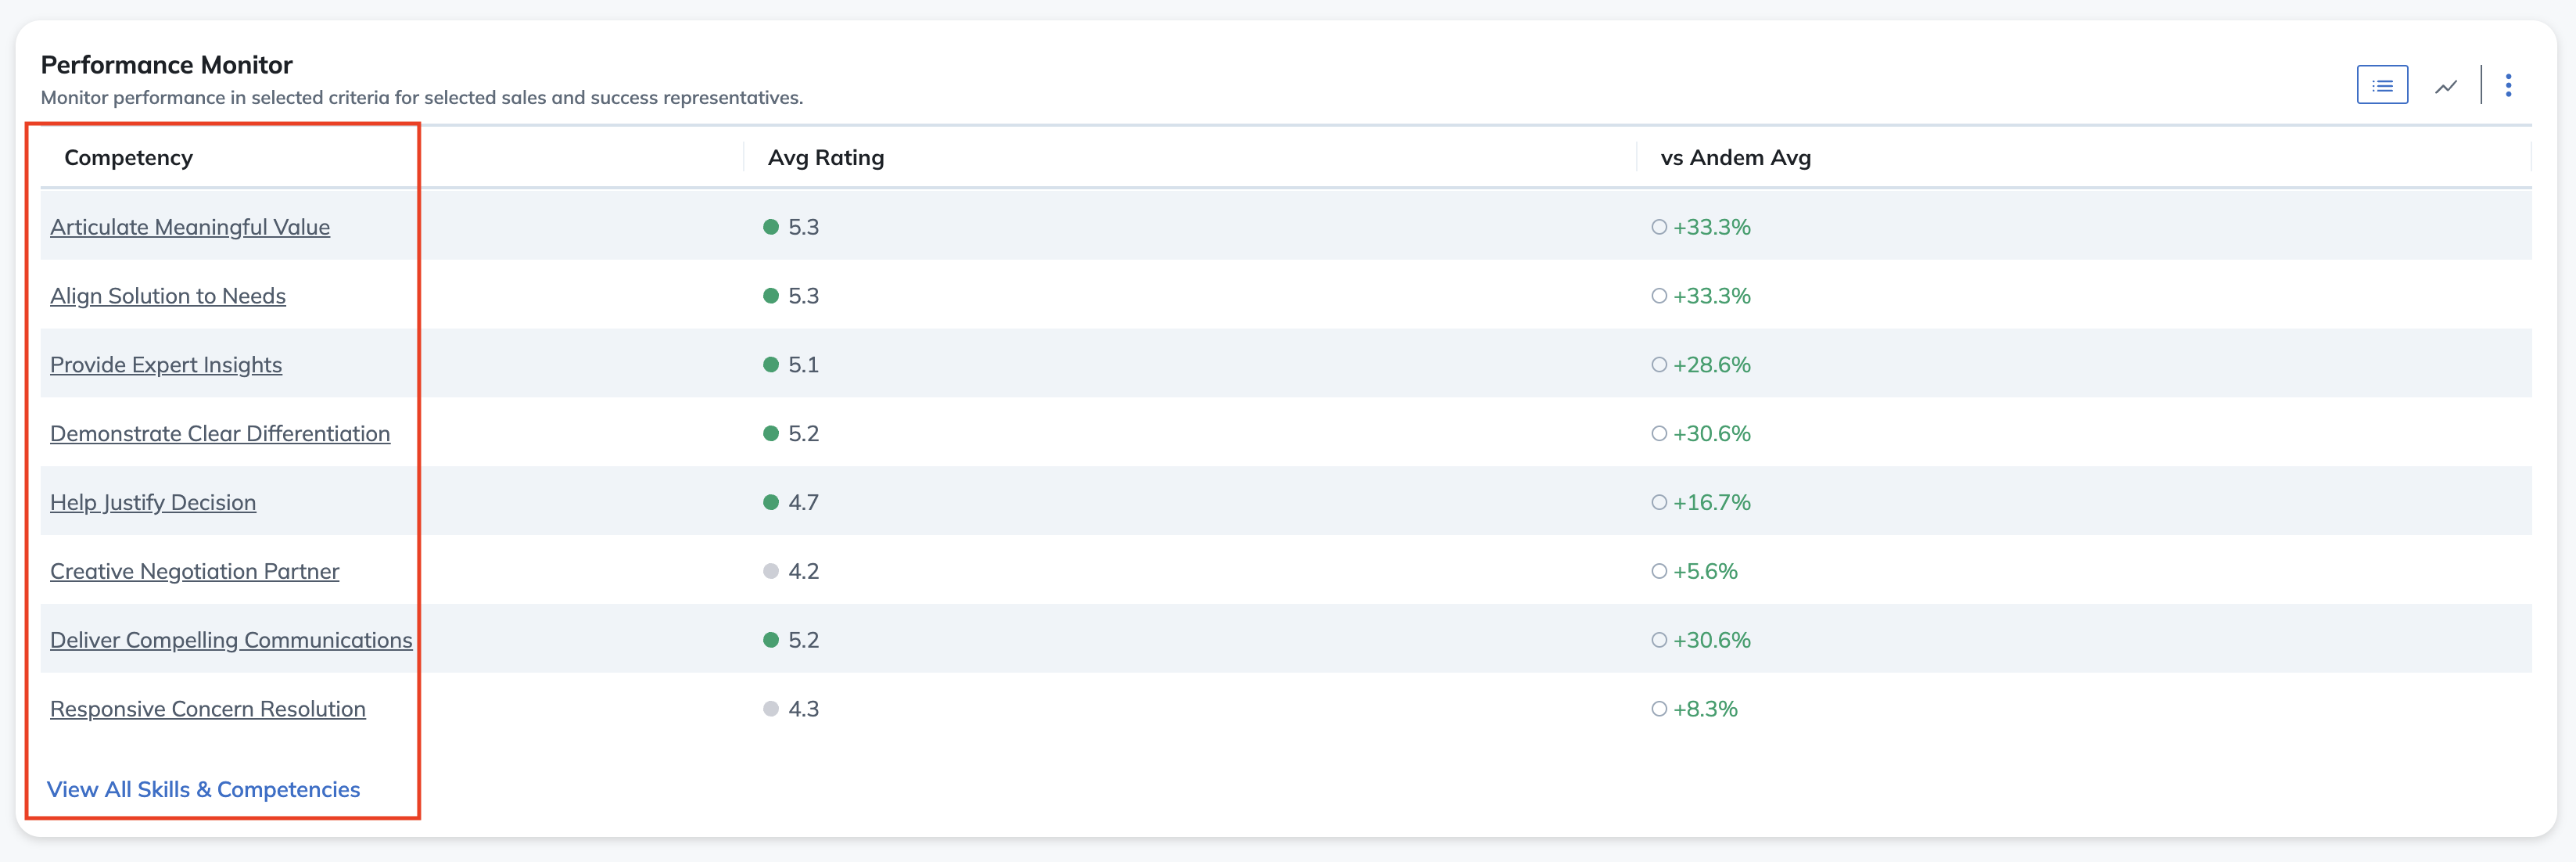Click circle icon next to +5.6%
The image size is (2576, 862).
coord(1659,571)
